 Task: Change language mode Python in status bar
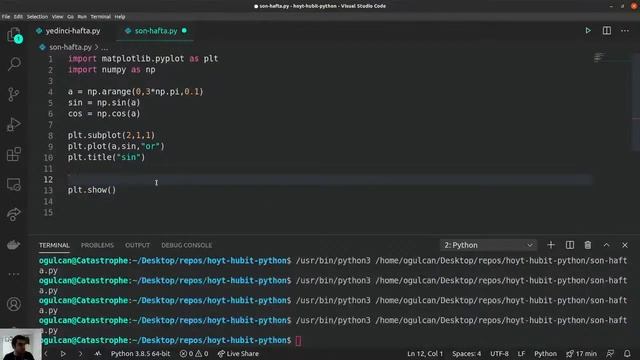click(x=545, y=353)
